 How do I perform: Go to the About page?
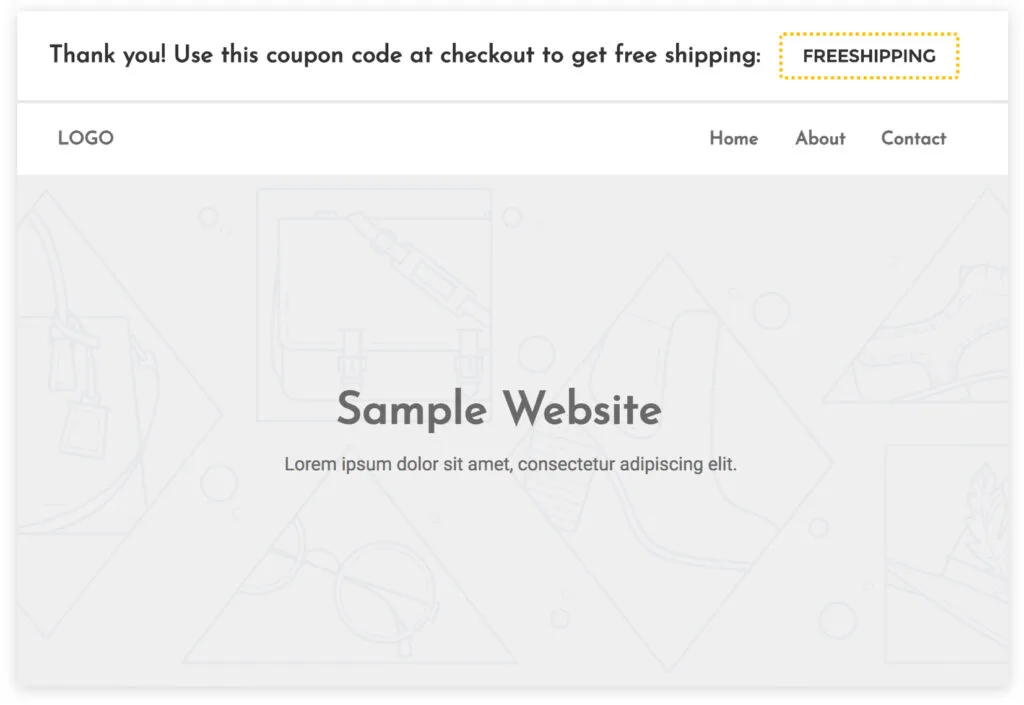coord(819,139)
